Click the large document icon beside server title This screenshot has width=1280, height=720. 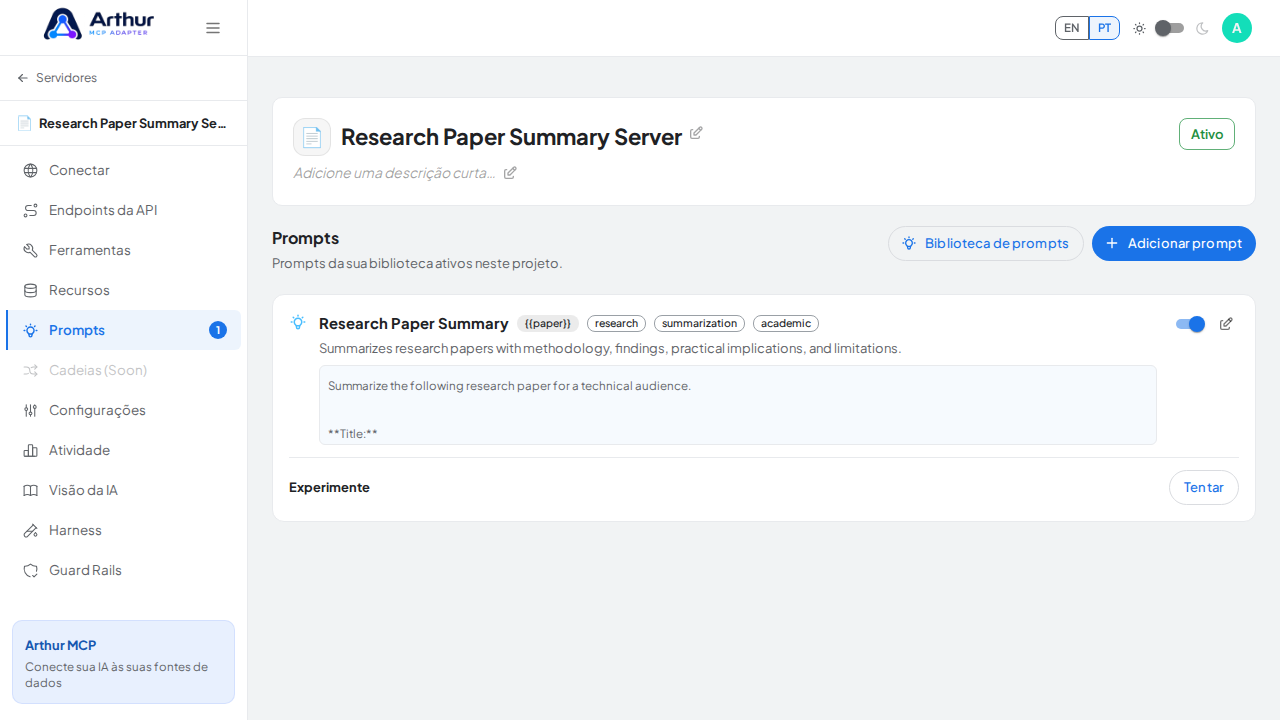312,137
